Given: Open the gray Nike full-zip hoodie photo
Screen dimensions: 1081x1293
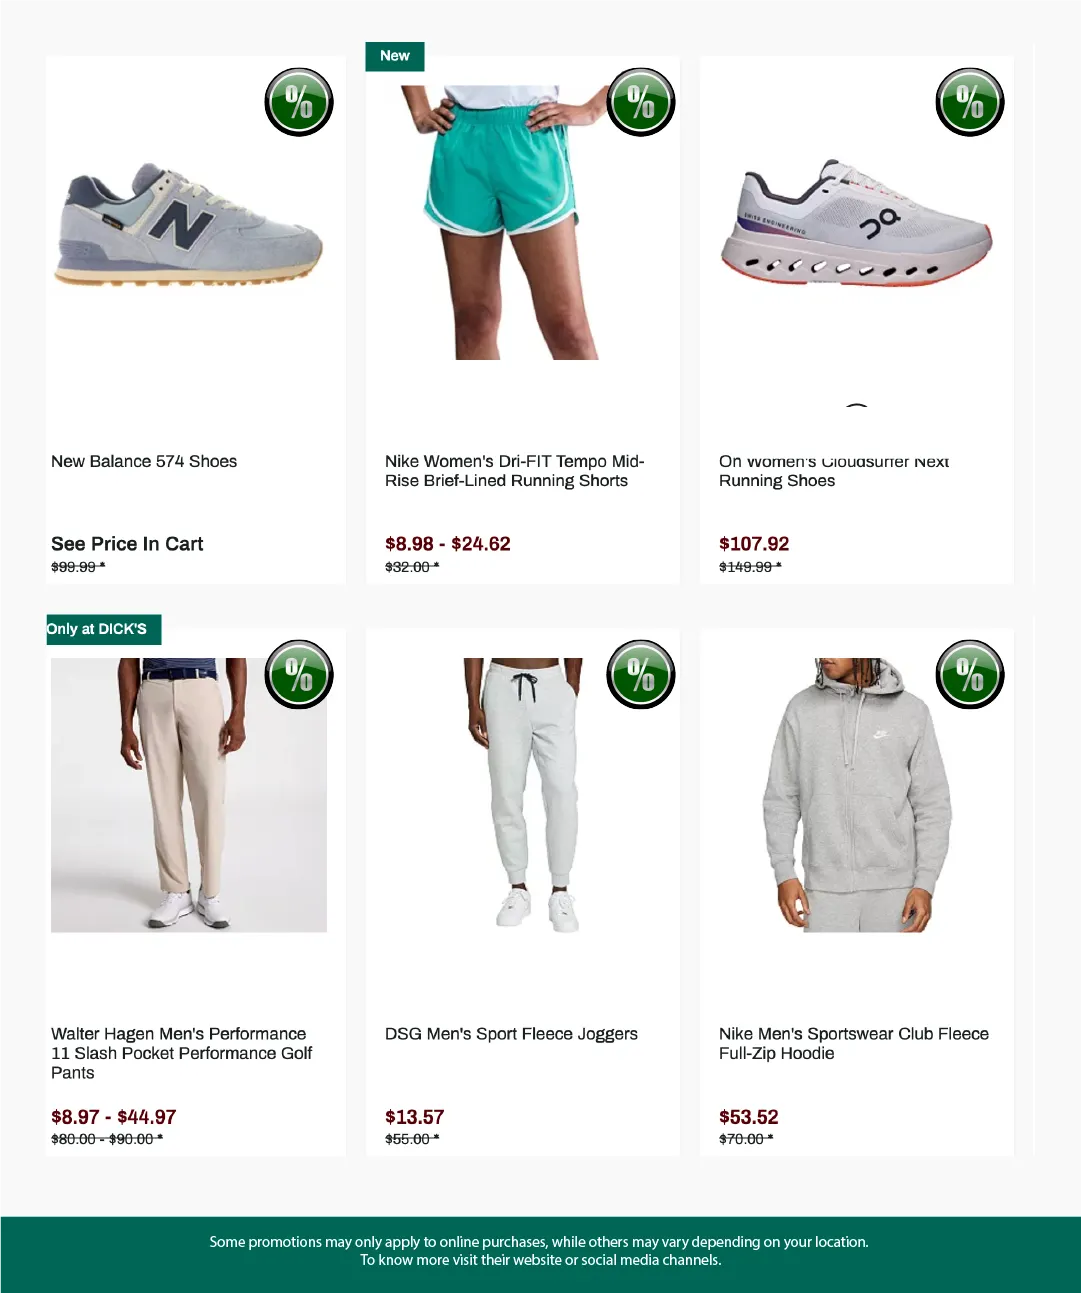Looking at the screenshot, I should (x=857, y=795).
